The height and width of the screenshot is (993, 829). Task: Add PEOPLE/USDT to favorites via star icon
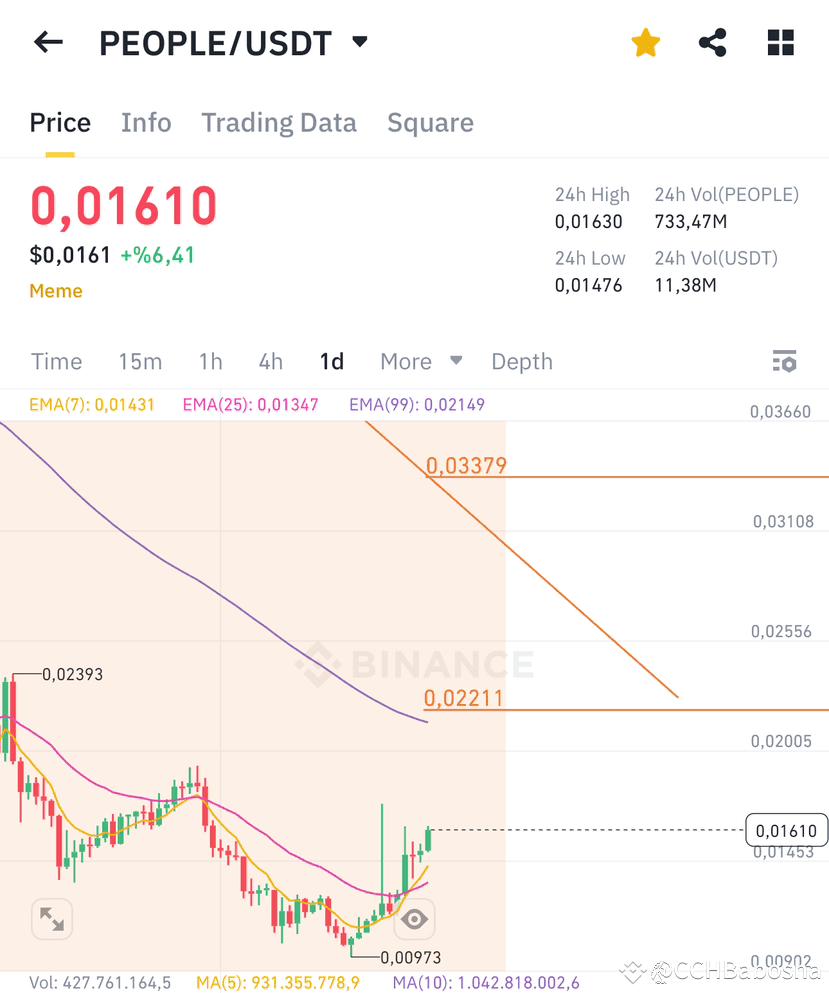click(x=645, y=42)
